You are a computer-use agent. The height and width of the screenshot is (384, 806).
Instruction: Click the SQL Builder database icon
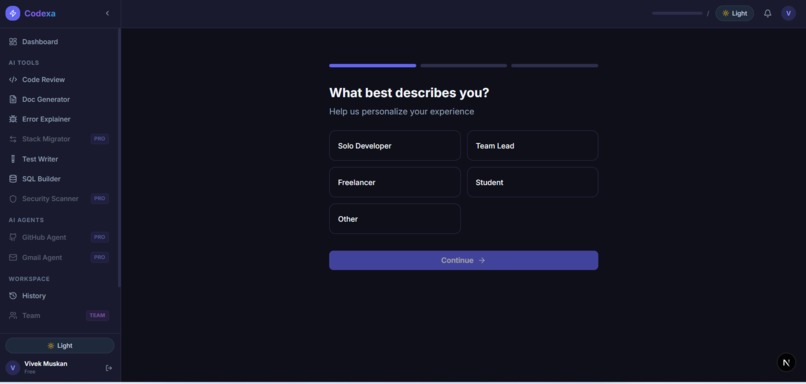pyautogui.click(x=13, y=179)
